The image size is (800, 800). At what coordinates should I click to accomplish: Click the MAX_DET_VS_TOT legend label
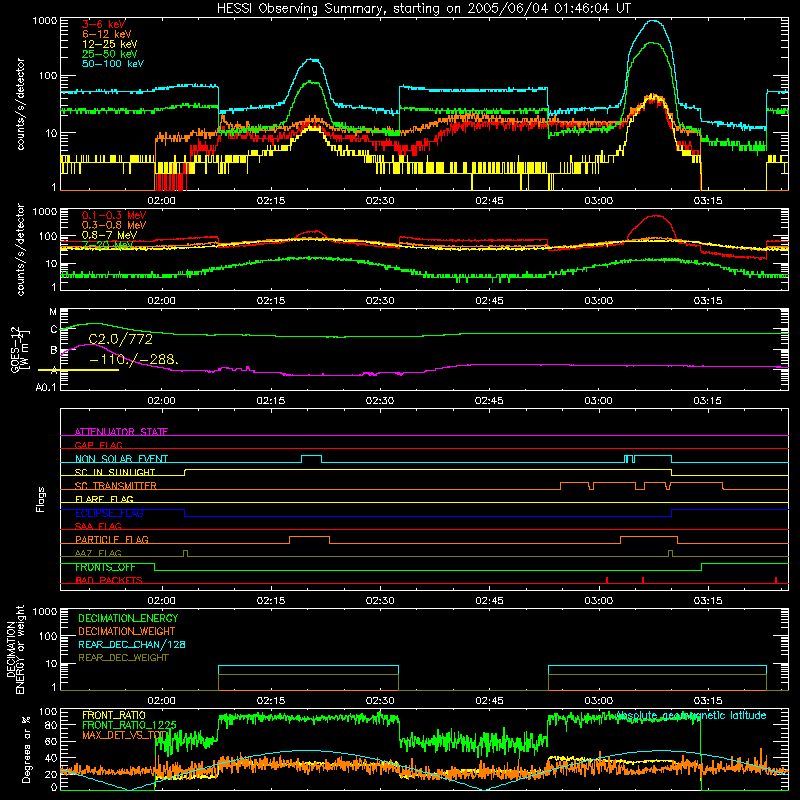click(125, 735)
